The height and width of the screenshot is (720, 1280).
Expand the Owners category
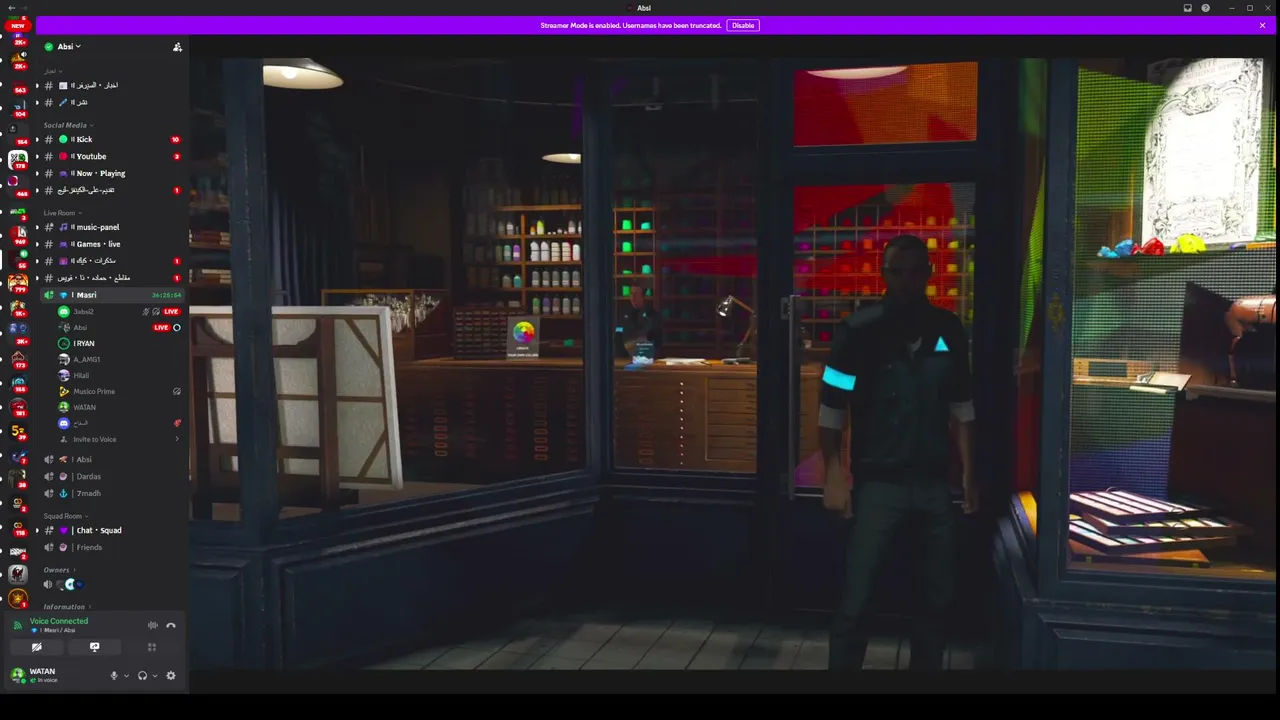59,570
